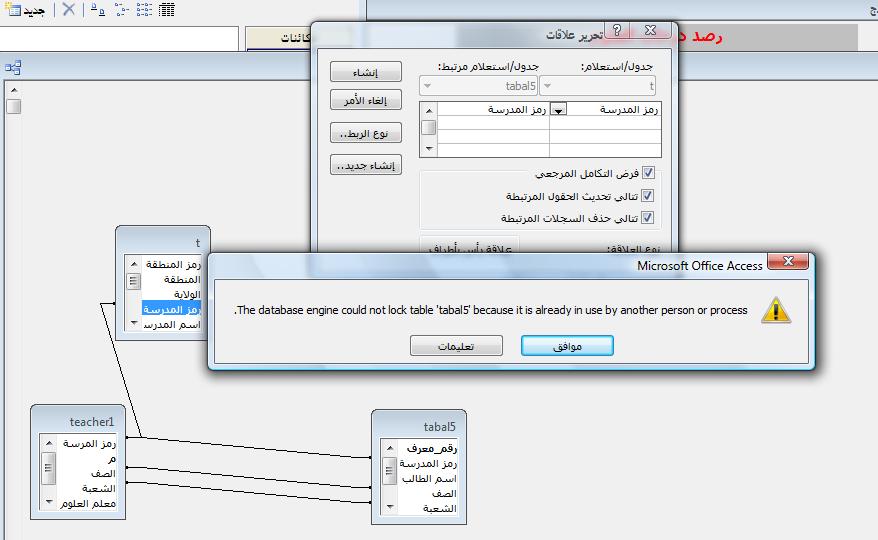The image size is (878, 540).
Task: Switch to Large Icons view
Action: coord(98,9)
